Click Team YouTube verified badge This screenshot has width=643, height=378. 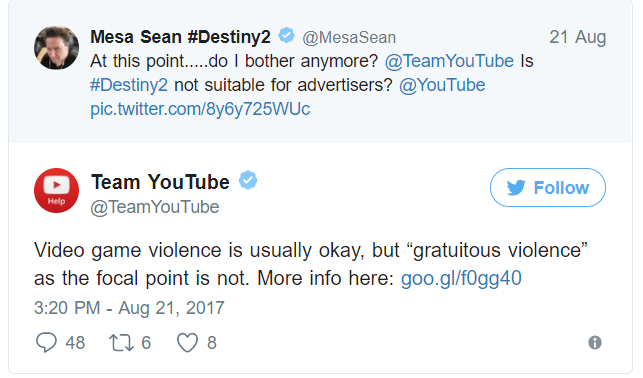coord(248,180)
